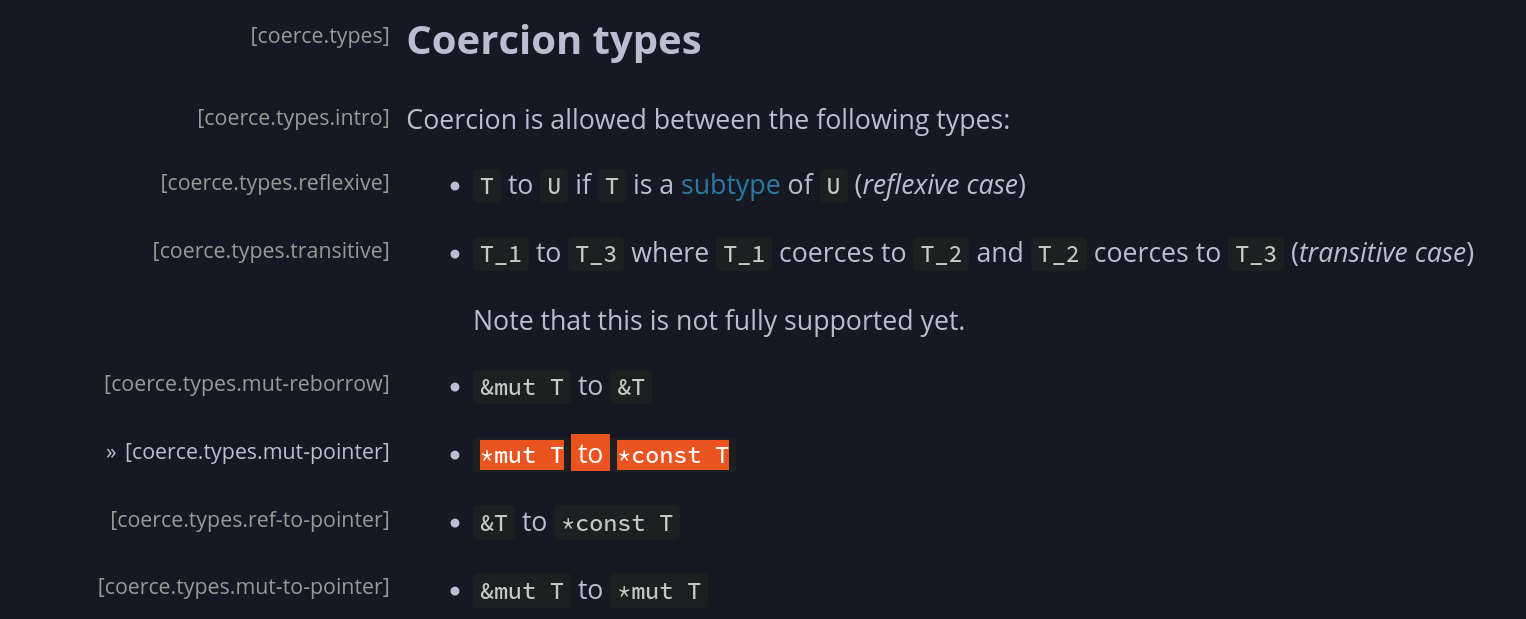
Task: Open the [coerce.types.mut-reborrow] rule link
Action: 247,383
